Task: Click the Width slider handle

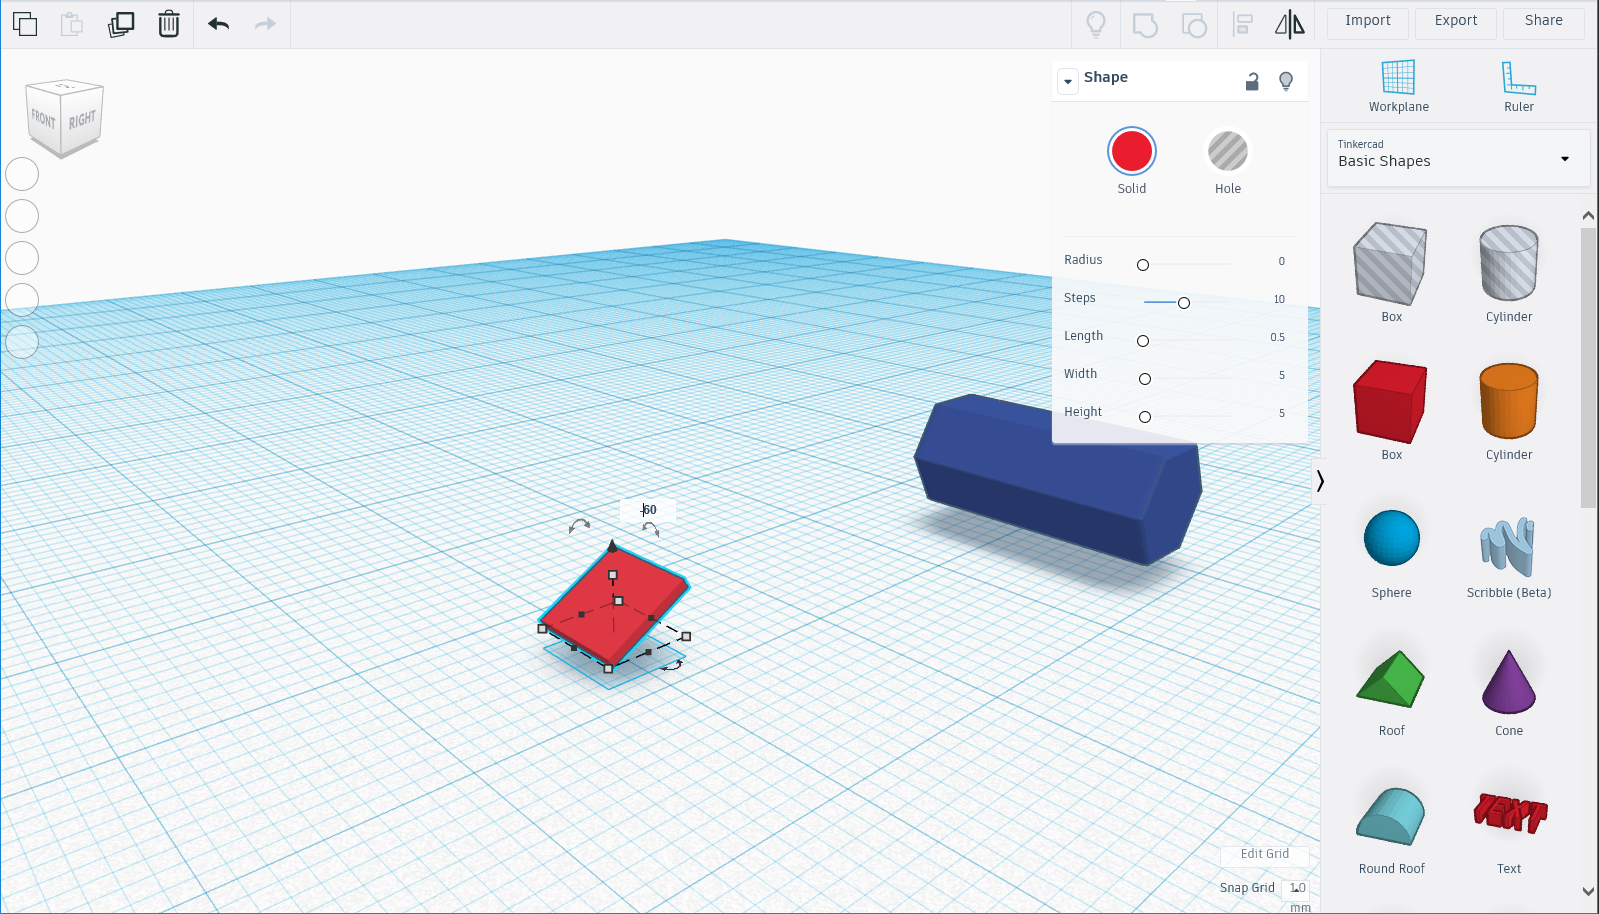Action: [x=1145, y=379]
